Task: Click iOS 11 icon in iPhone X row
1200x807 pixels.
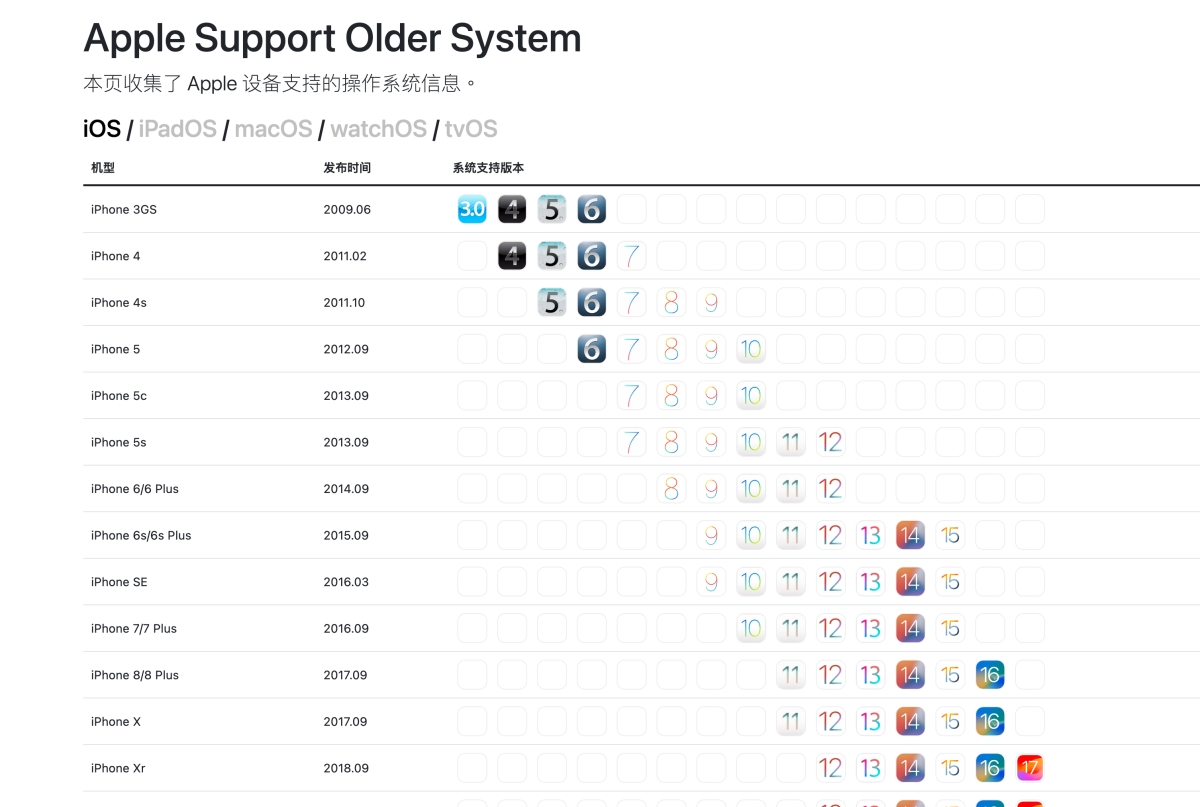Action: 791,721
